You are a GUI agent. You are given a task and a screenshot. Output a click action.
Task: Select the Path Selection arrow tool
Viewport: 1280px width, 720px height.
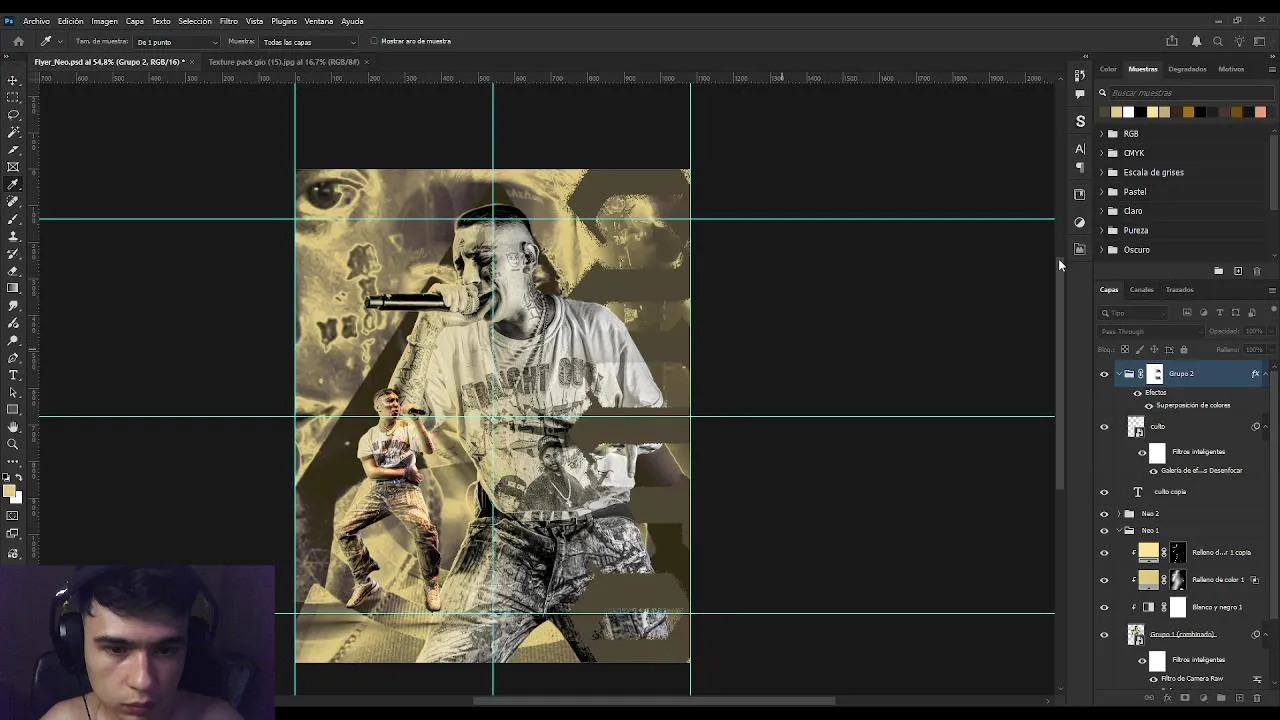click(x=13, y=392)
